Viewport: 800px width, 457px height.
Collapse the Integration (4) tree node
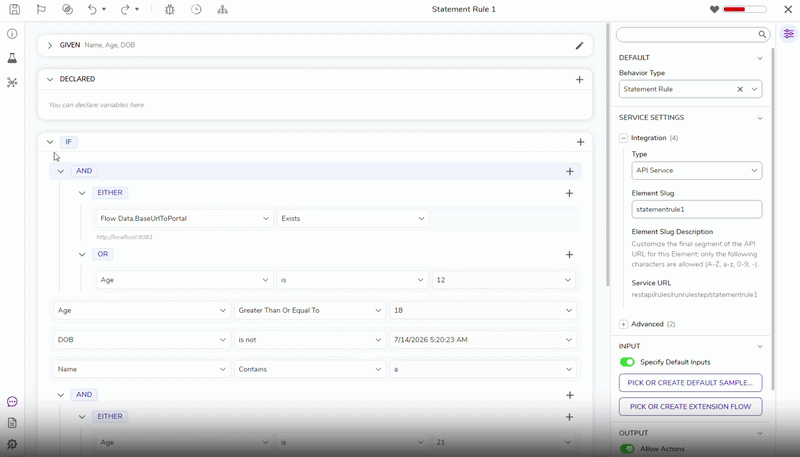pos(623,138)
